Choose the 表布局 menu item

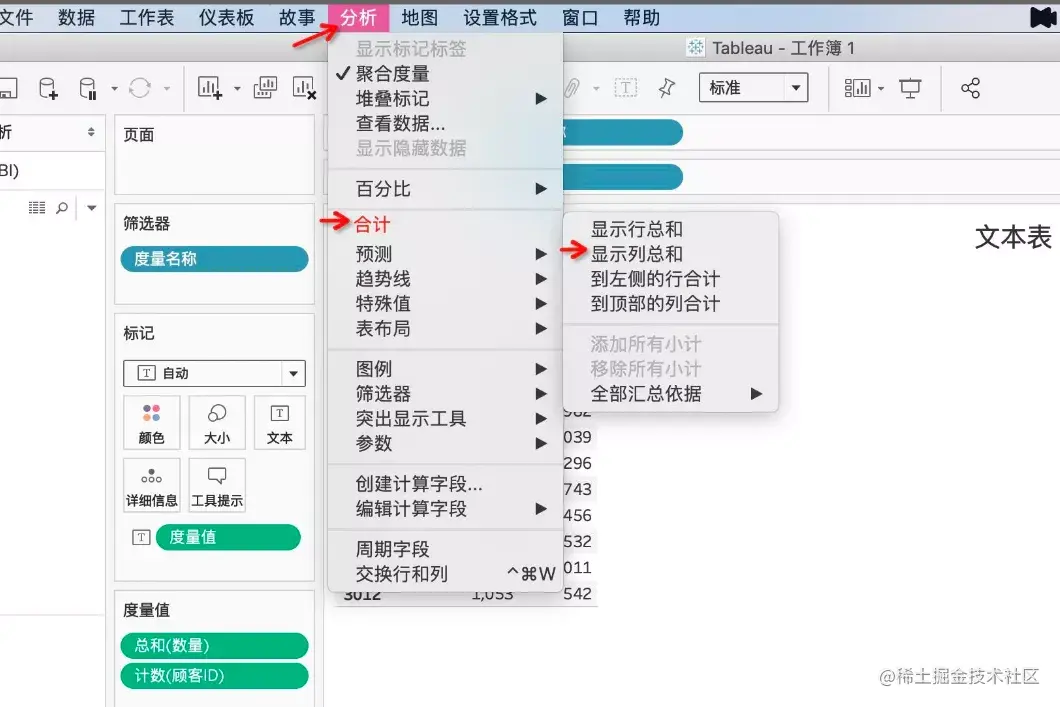tap(445, 329)
